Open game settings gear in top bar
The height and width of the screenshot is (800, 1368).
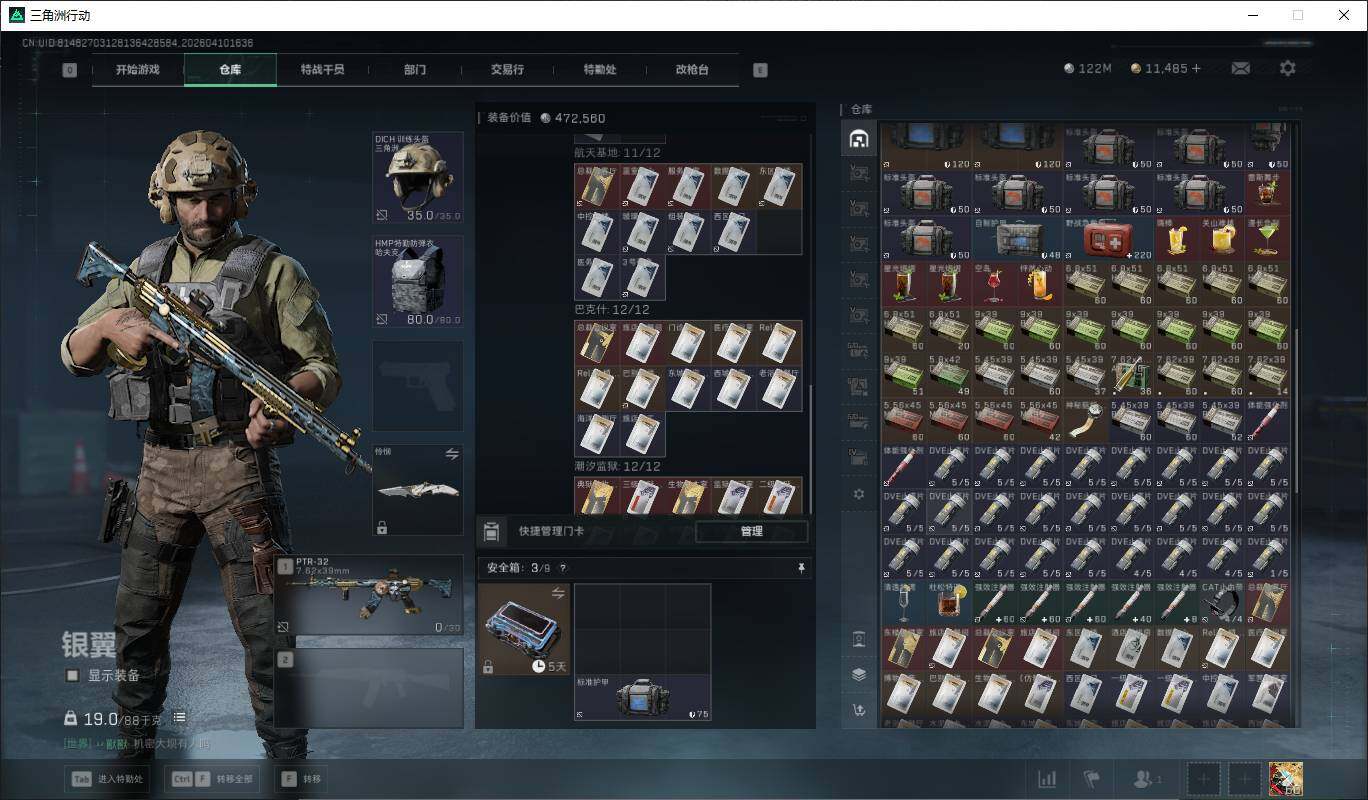pos(1288,68)
